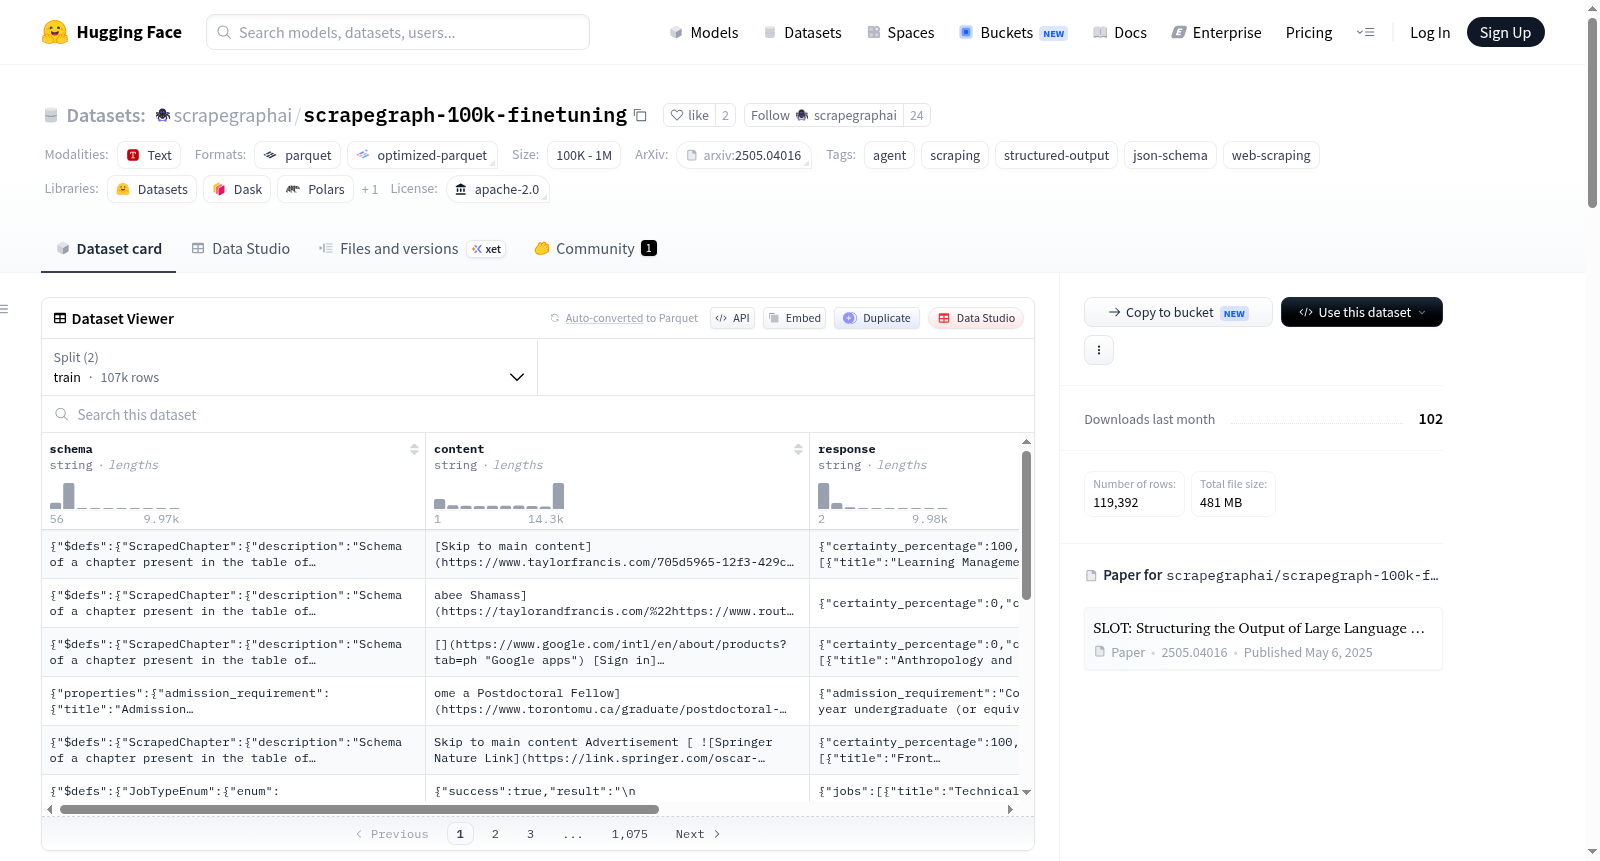
Task: Focus the main search models field
Action: tap(398, 32)
